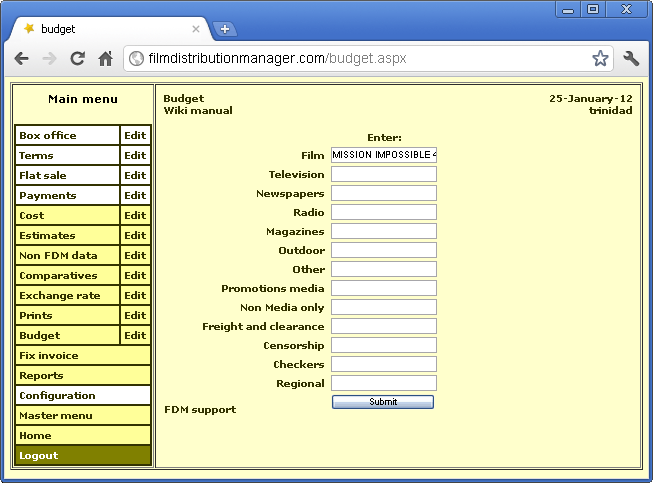Click the Film field showing Mission Impossible
The image size is (653, 483).
[384, 155]
